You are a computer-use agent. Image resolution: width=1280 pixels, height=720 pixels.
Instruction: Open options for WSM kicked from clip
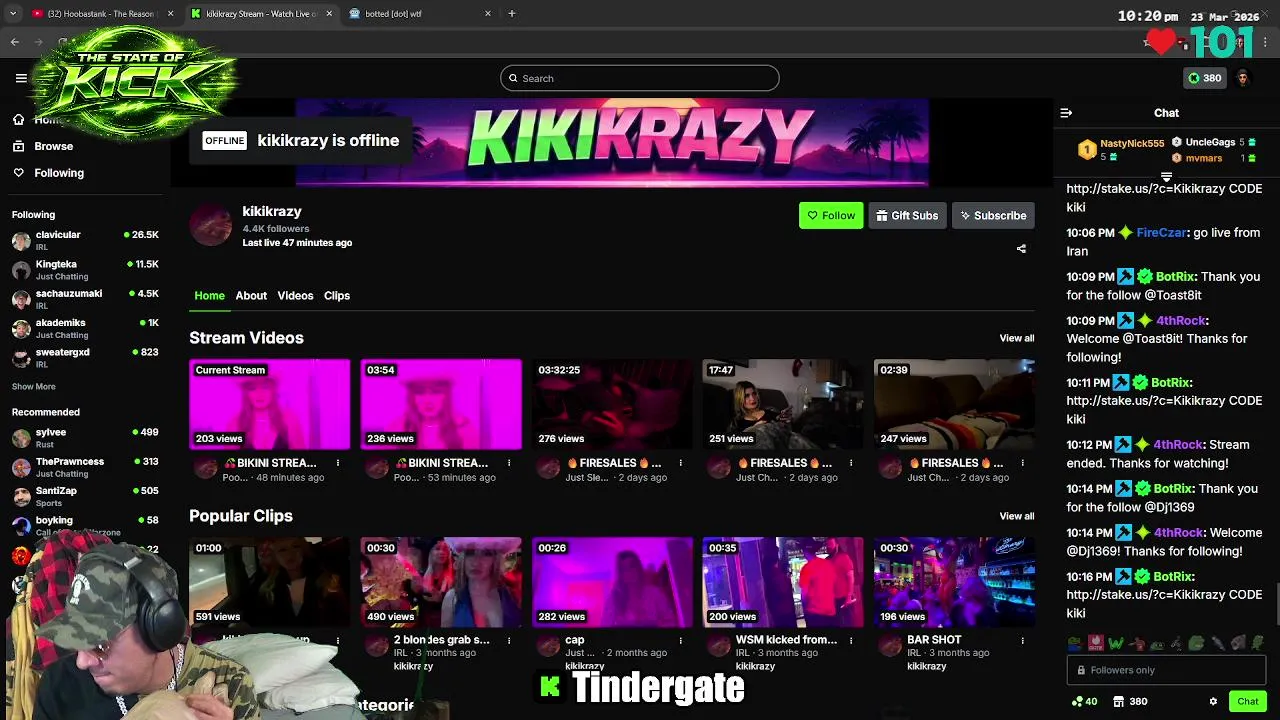851,640
